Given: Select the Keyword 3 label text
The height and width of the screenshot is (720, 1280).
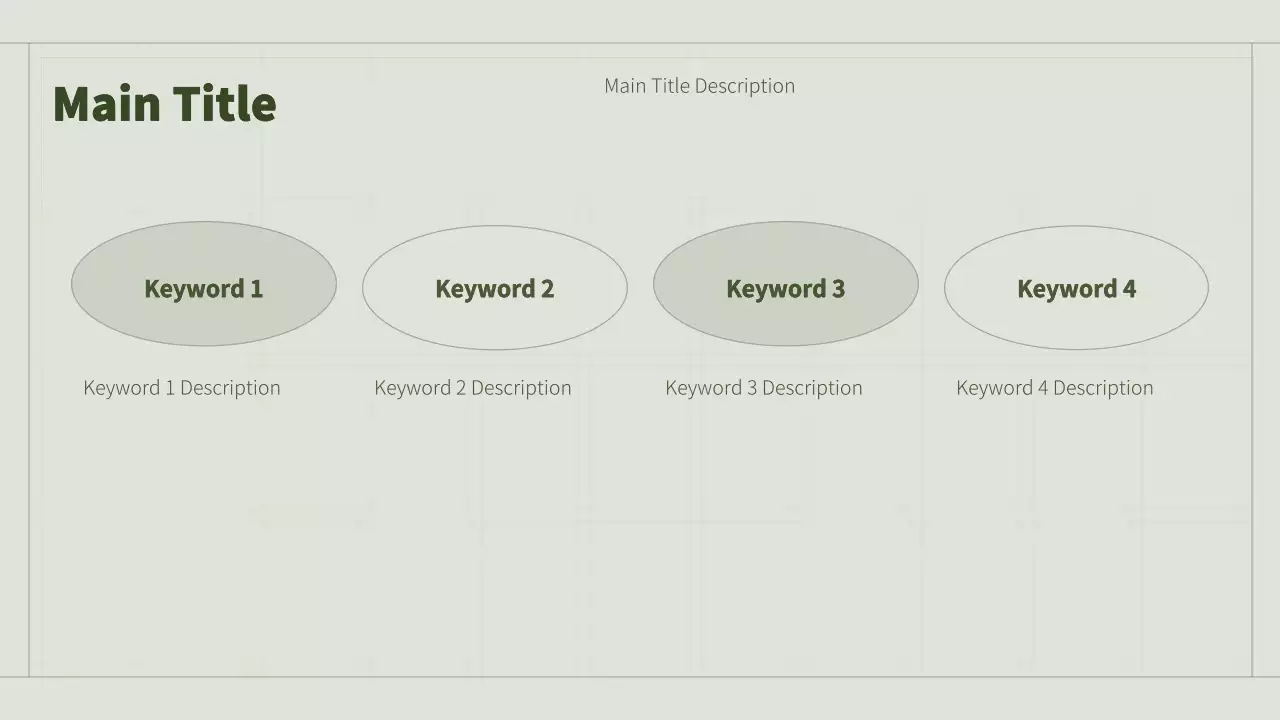Looking at the screenshot, I should point(785,289).
